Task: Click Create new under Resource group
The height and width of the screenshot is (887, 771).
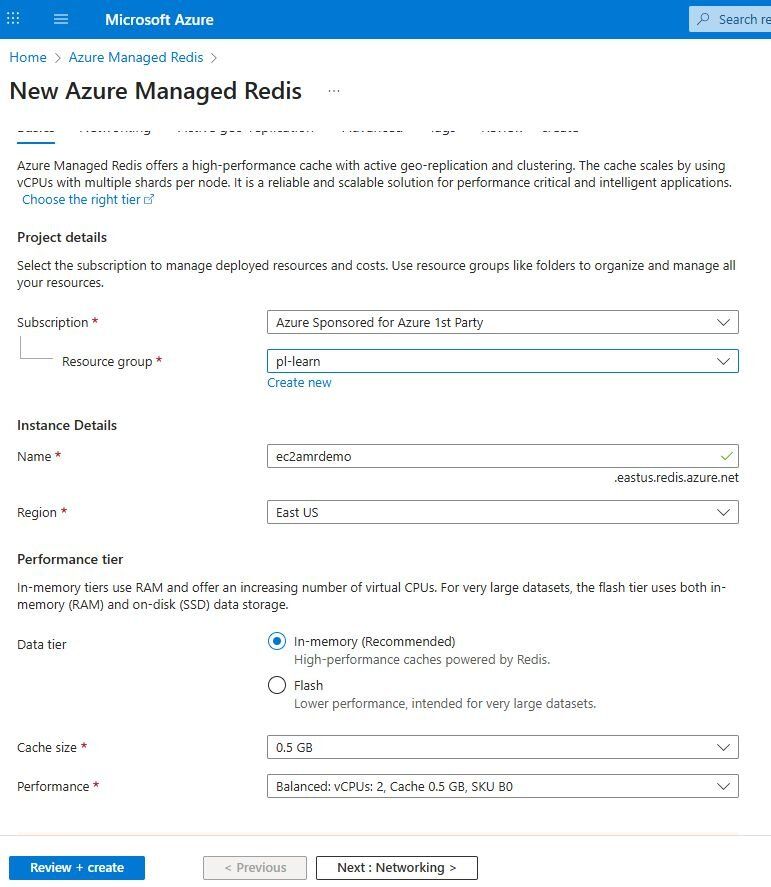Action: (299, 382)
